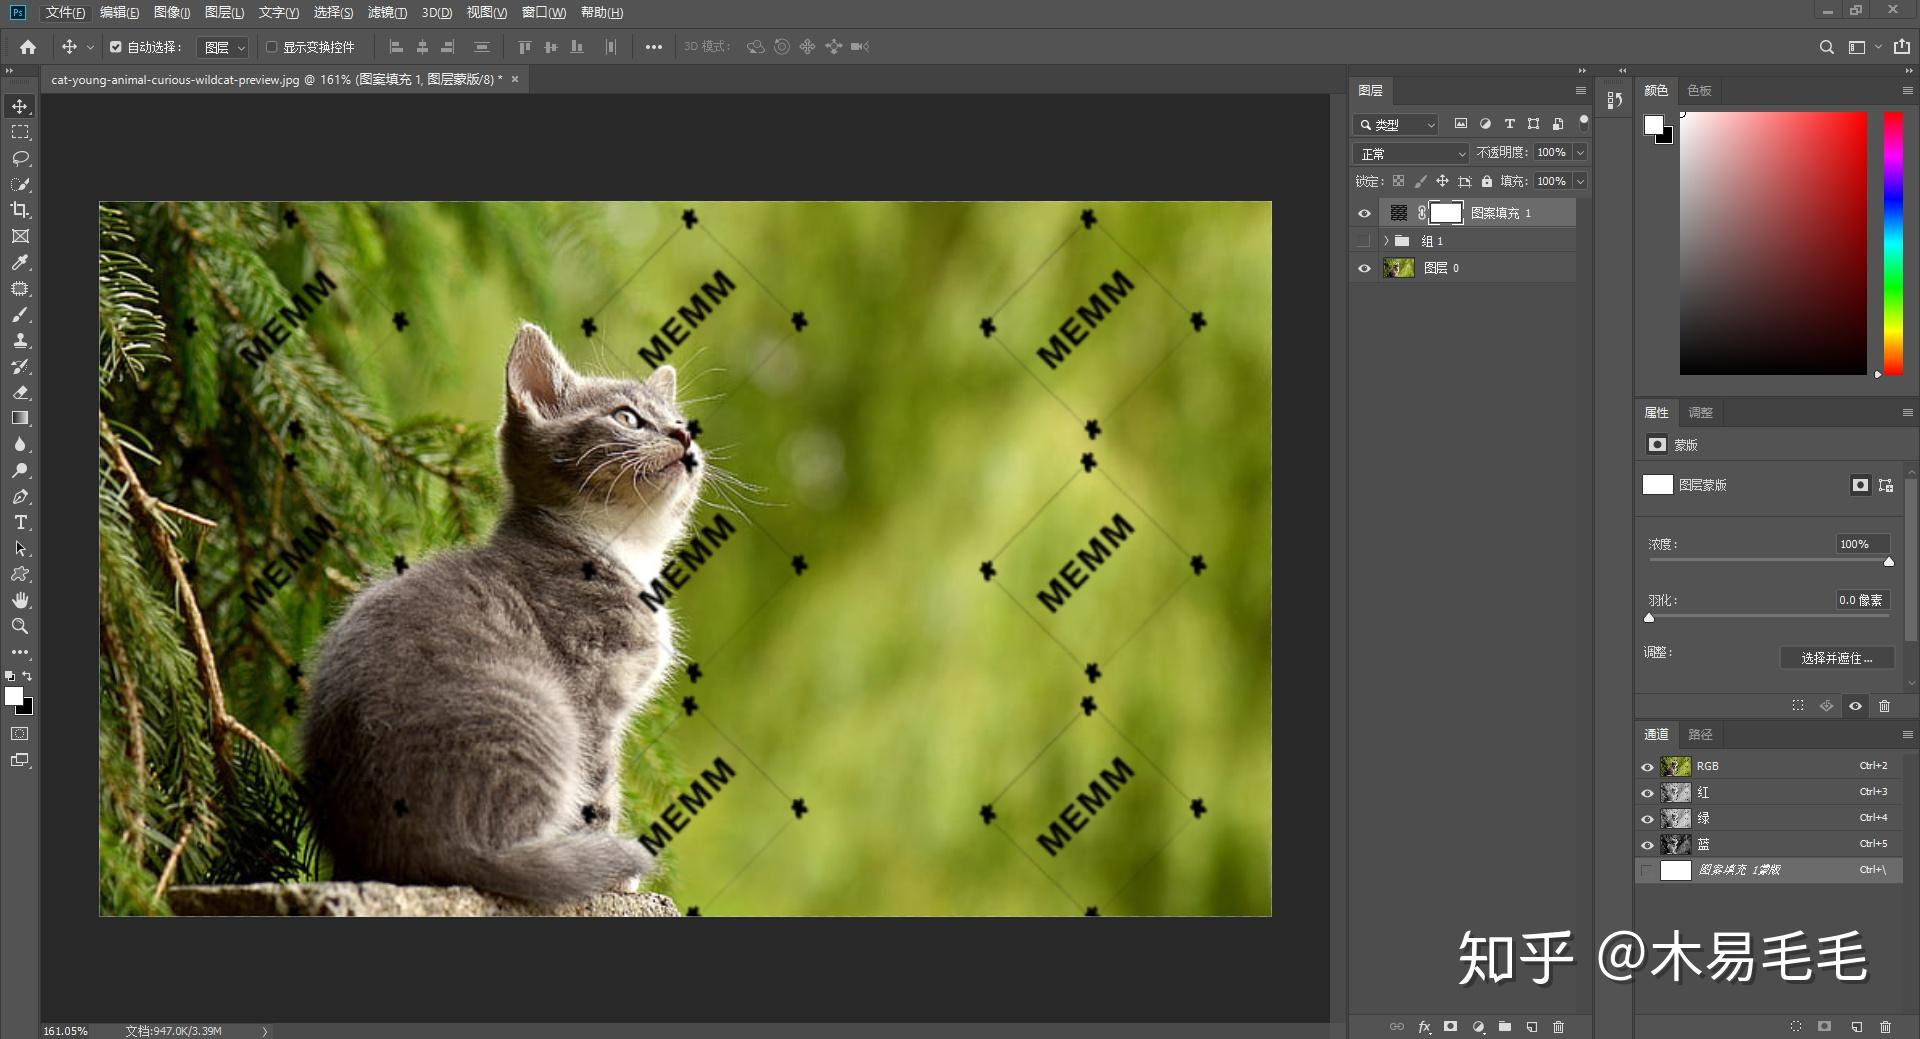This screenshot has height=1039, width=1920.
Task: Select the Gradient tool
Action: tap(20, 418)
